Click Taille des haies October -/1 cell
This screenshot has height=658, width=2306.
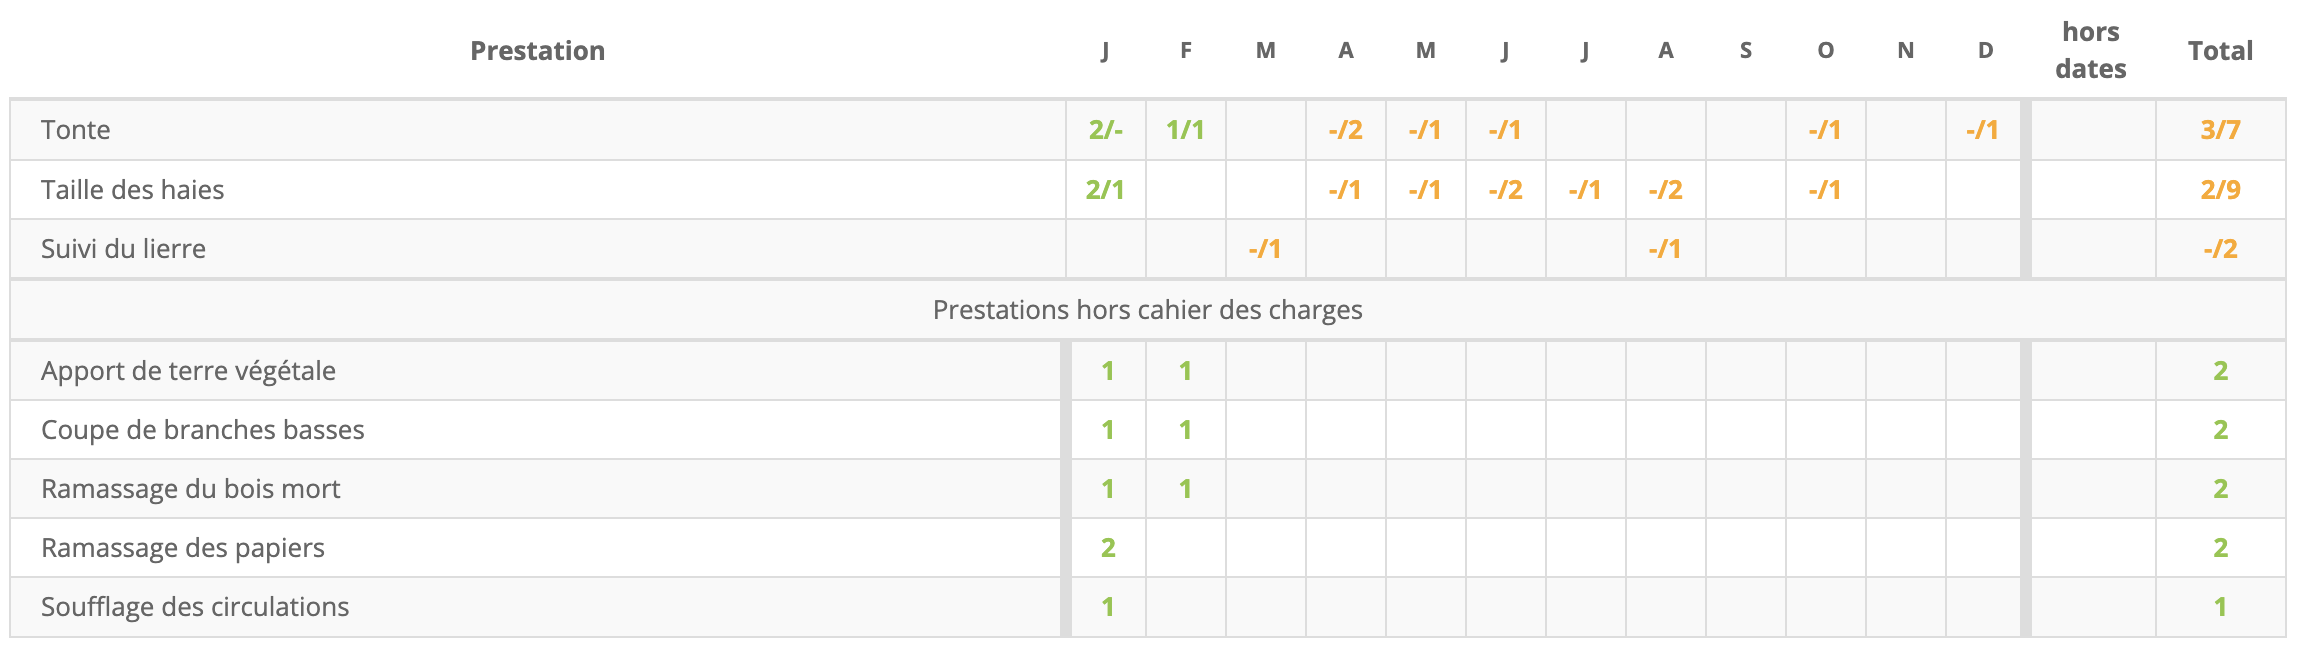pos(1825,190)
